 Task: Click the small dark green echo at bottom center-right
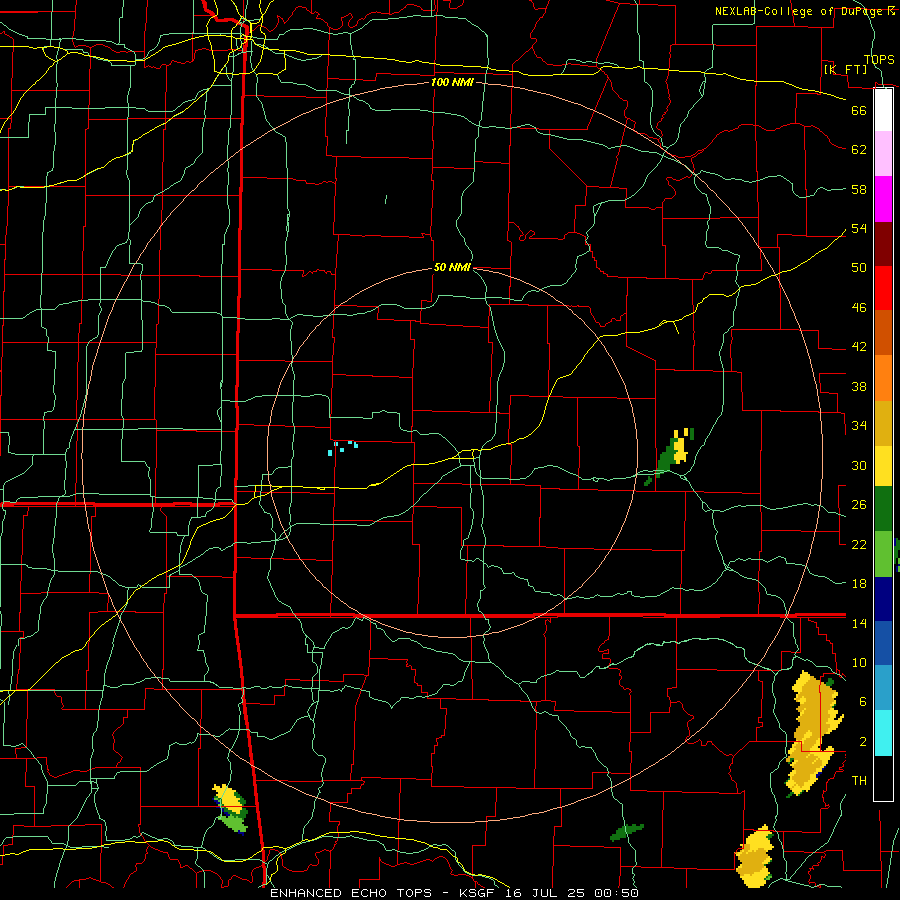click(x=626, y=832)
